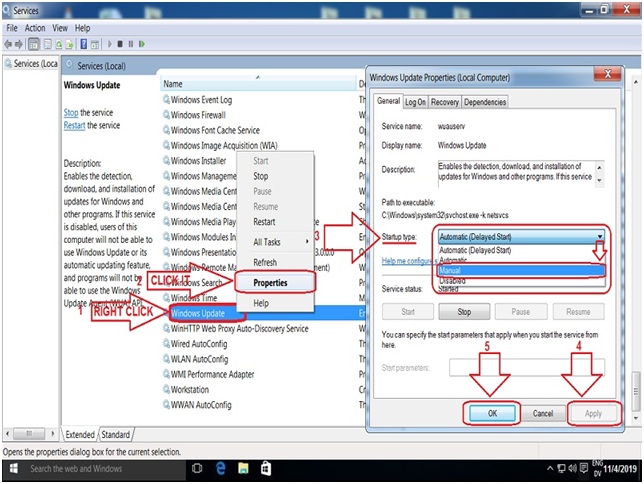Image resolution: width=644 pixels, height=484 pixels.
Task: Click the green Restart Service icon in the toolbar
Action: point(142,44)
